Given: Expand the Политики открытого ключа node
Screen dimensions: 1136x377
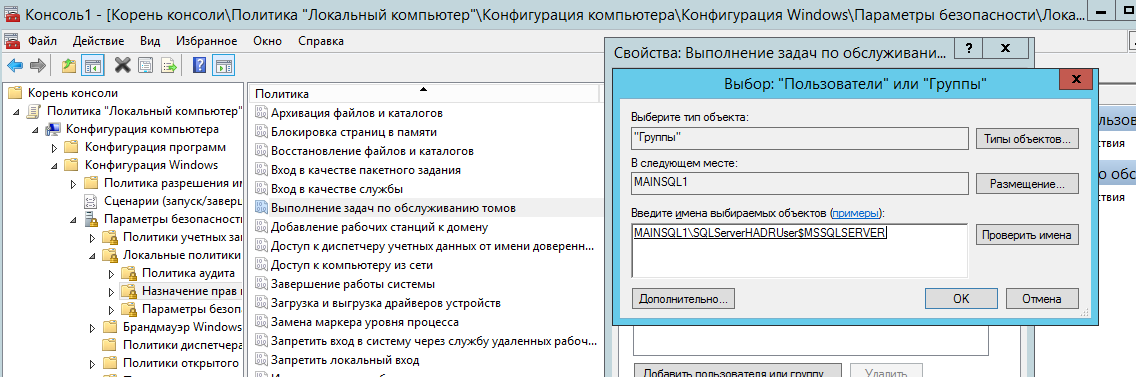Looking at the screenshot, I should point(91,363).
